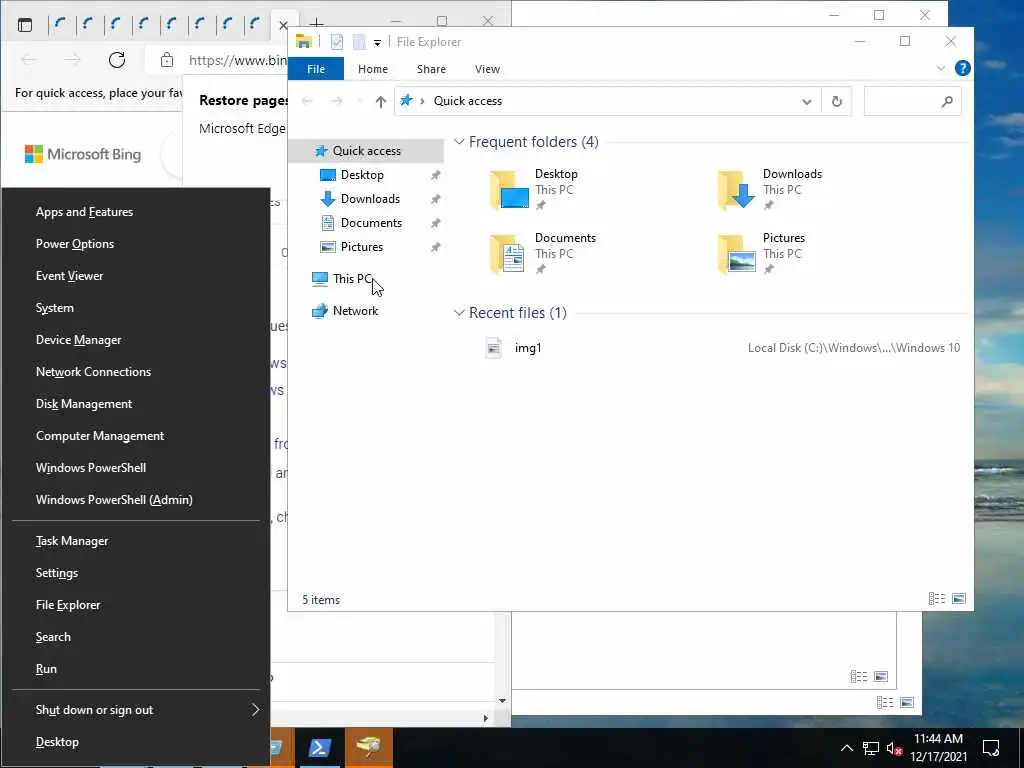Click the Explorer search box
1024x768 pixels.
[912, 101]
